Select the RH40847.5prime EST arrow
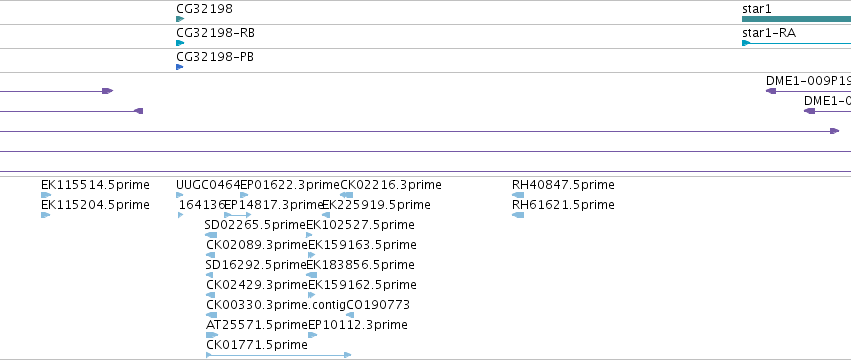851x360 pixels. point(518,195)
